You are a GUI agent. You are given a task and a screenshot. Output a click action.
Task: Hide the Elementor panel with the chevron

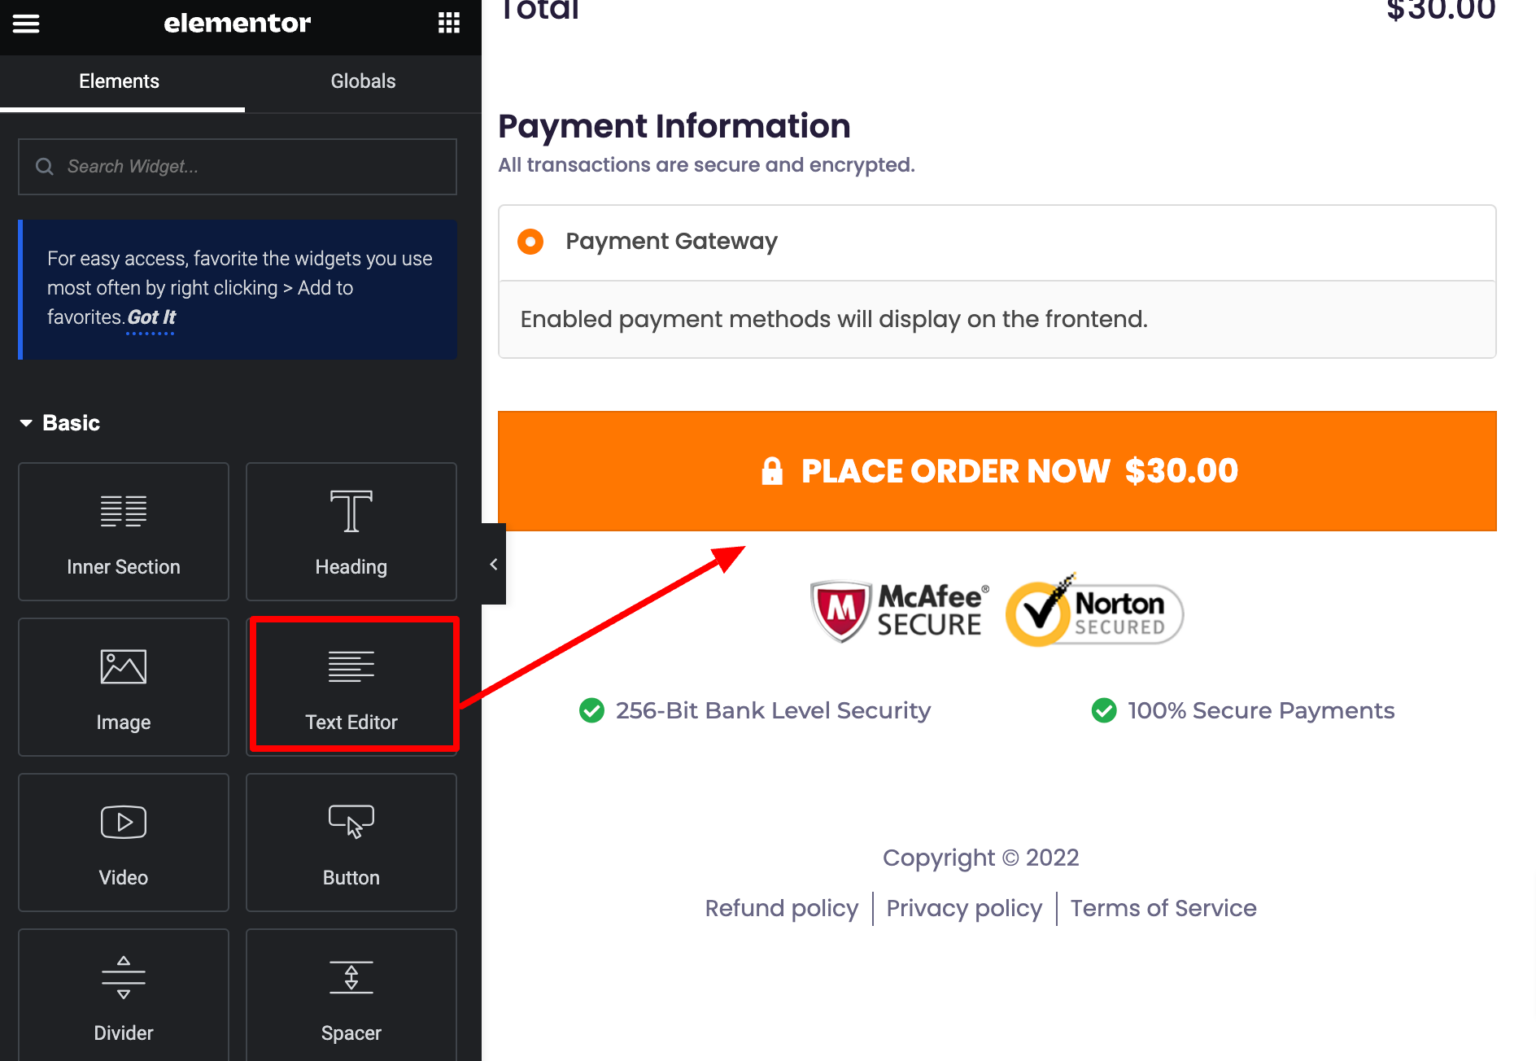tap(492, 563)
